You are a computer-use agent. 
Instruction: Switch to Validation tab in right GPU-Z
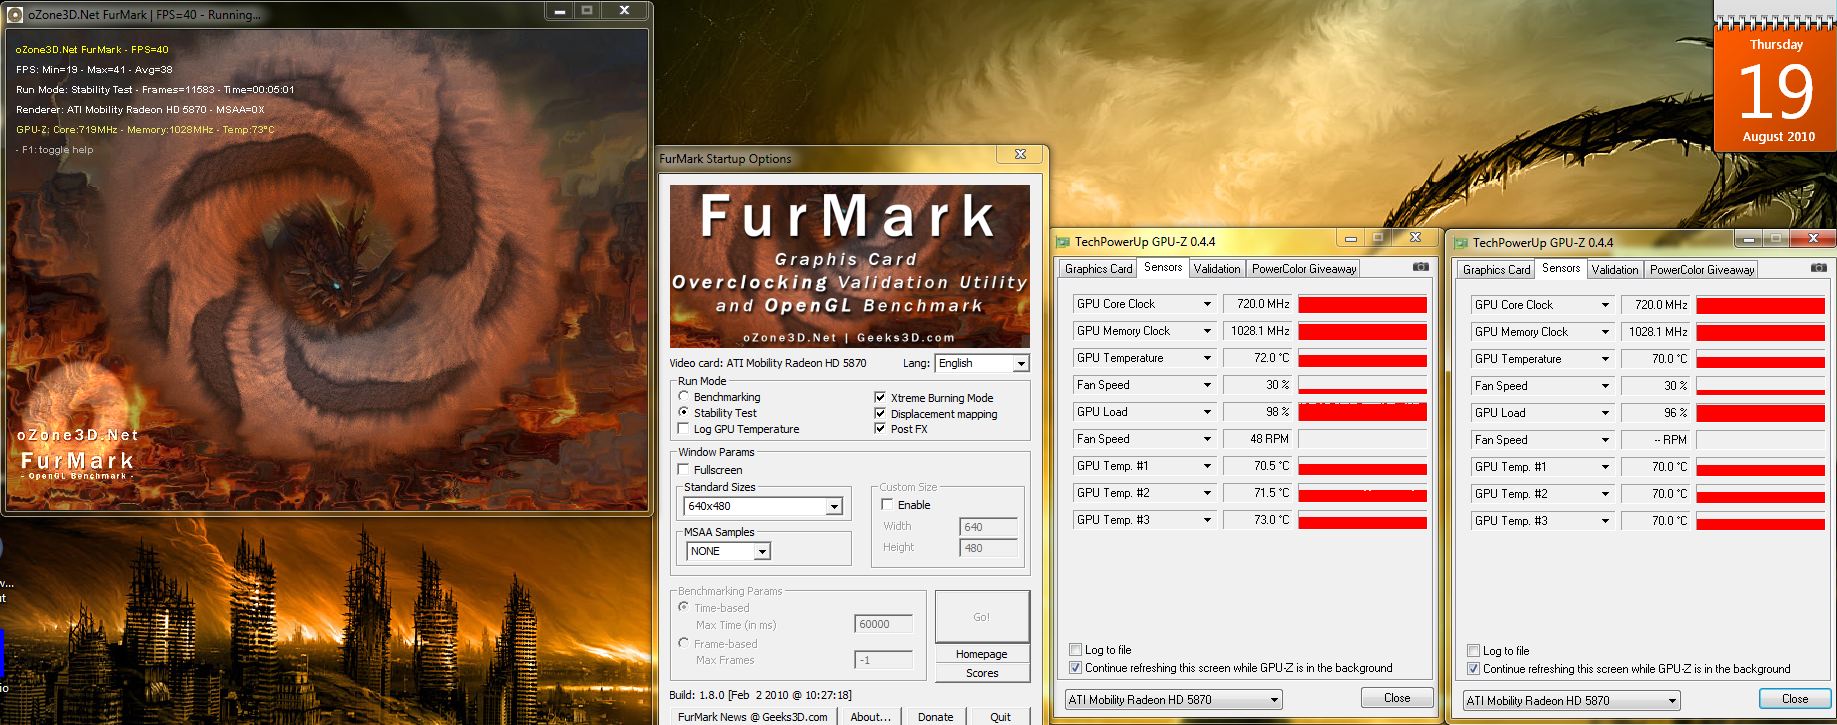[x=1615, y=269]
